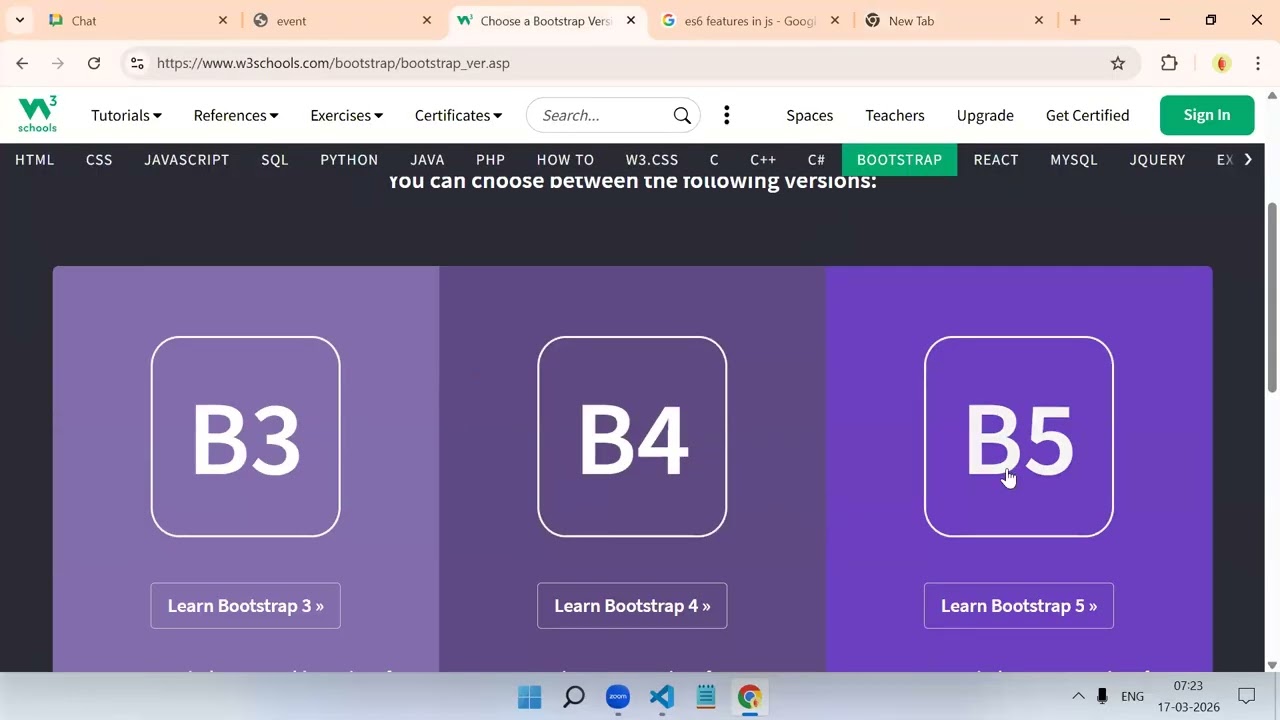Viewport: 1280px width, 720px height.
Task: Open a new tab with plus button
Action: point(1075,20)
